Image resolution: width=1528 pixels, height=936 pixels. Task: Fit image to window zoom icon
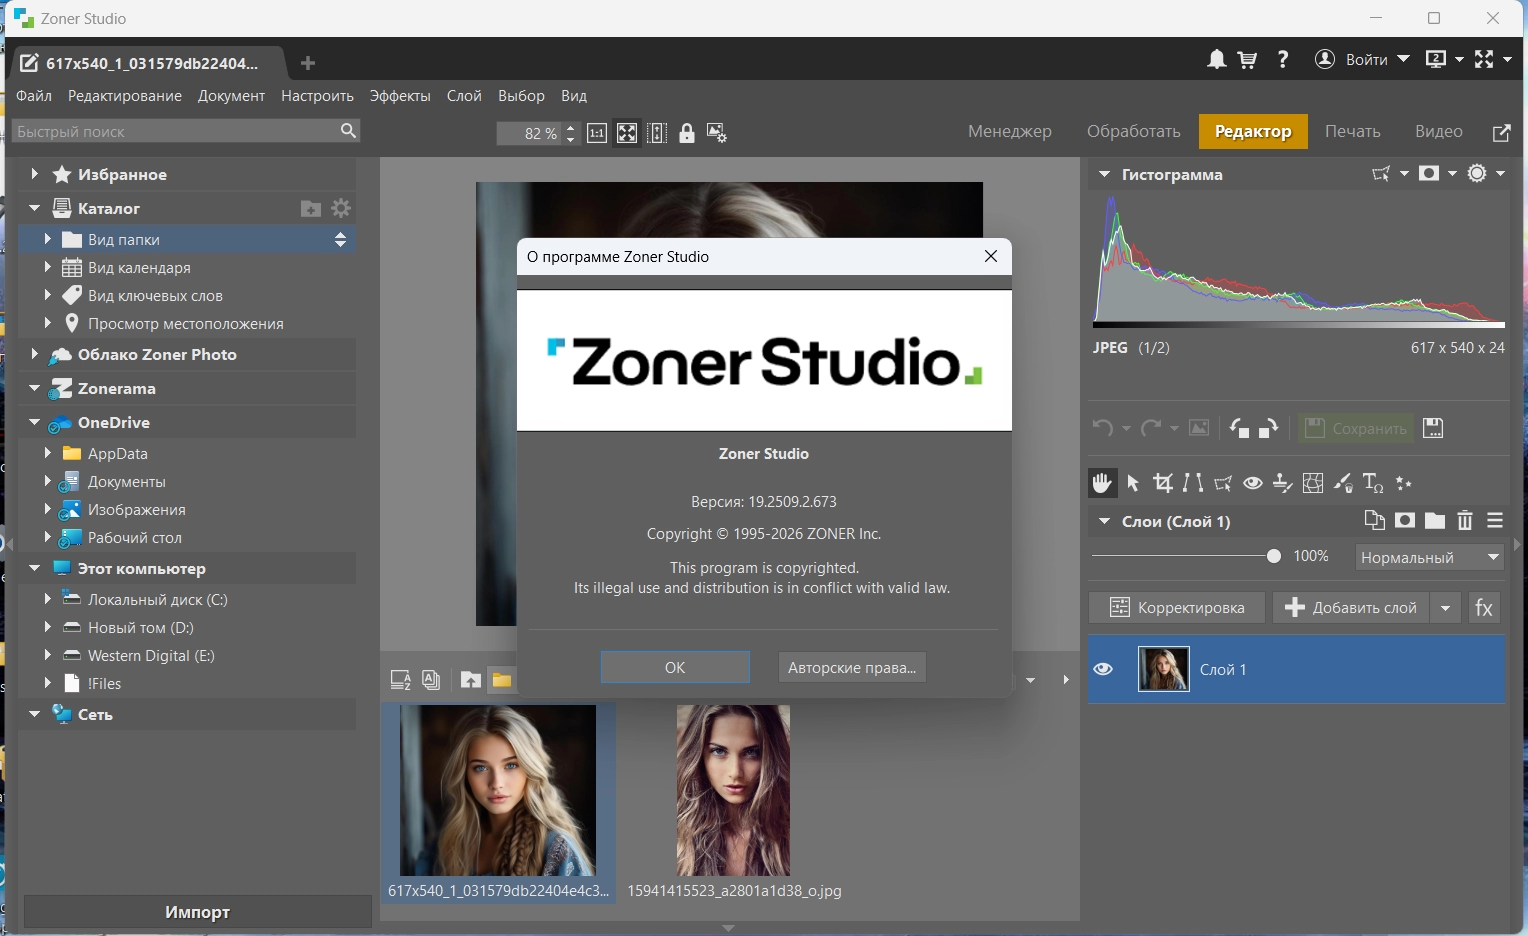click(627, 133)
